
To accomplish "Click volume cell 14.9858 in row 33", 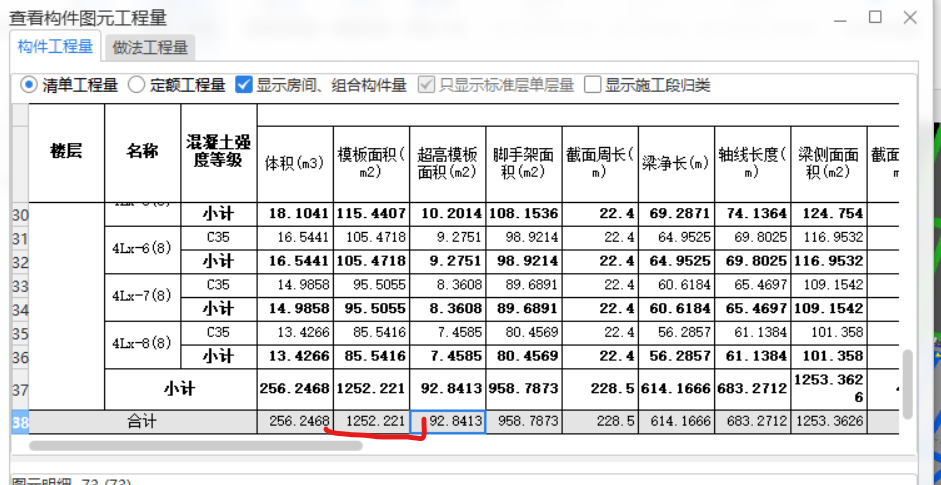I will [295, 286].
